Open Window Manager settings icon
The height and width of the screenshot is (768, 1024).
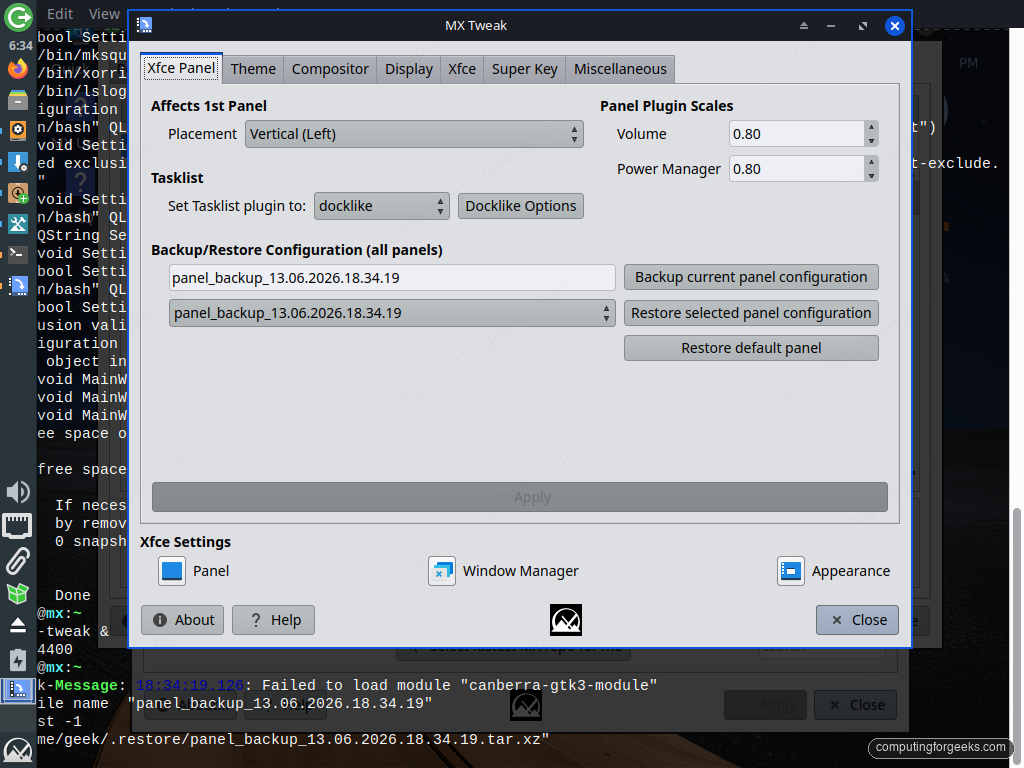(442, 571)
